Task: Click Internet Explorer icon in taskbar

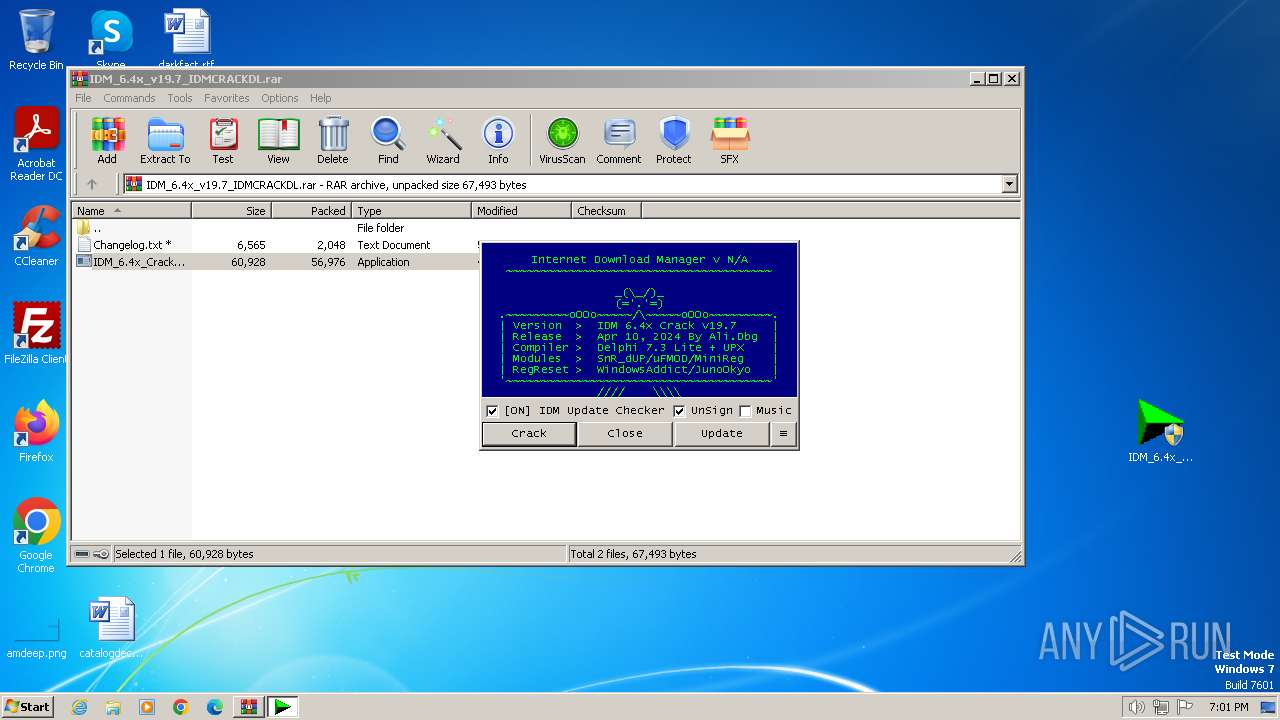Action: tap(79, 707)
